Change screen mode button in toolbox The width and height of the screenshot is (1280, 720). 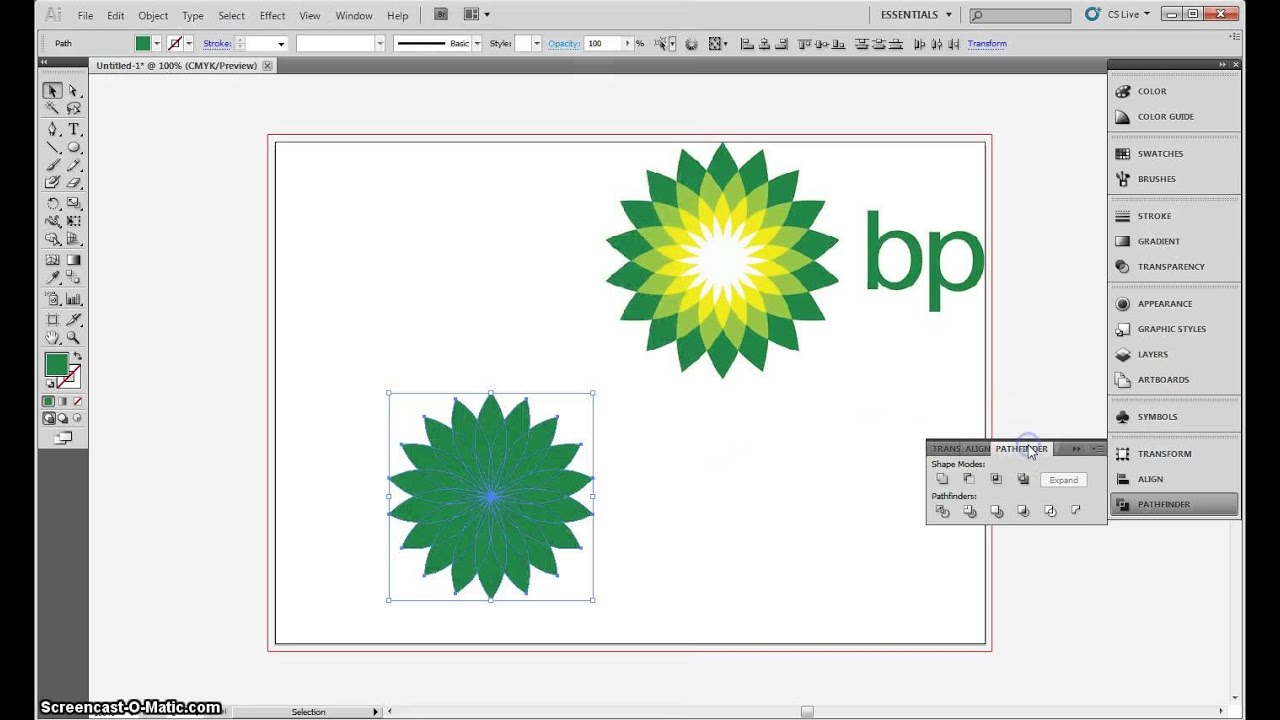coord(63,438)
